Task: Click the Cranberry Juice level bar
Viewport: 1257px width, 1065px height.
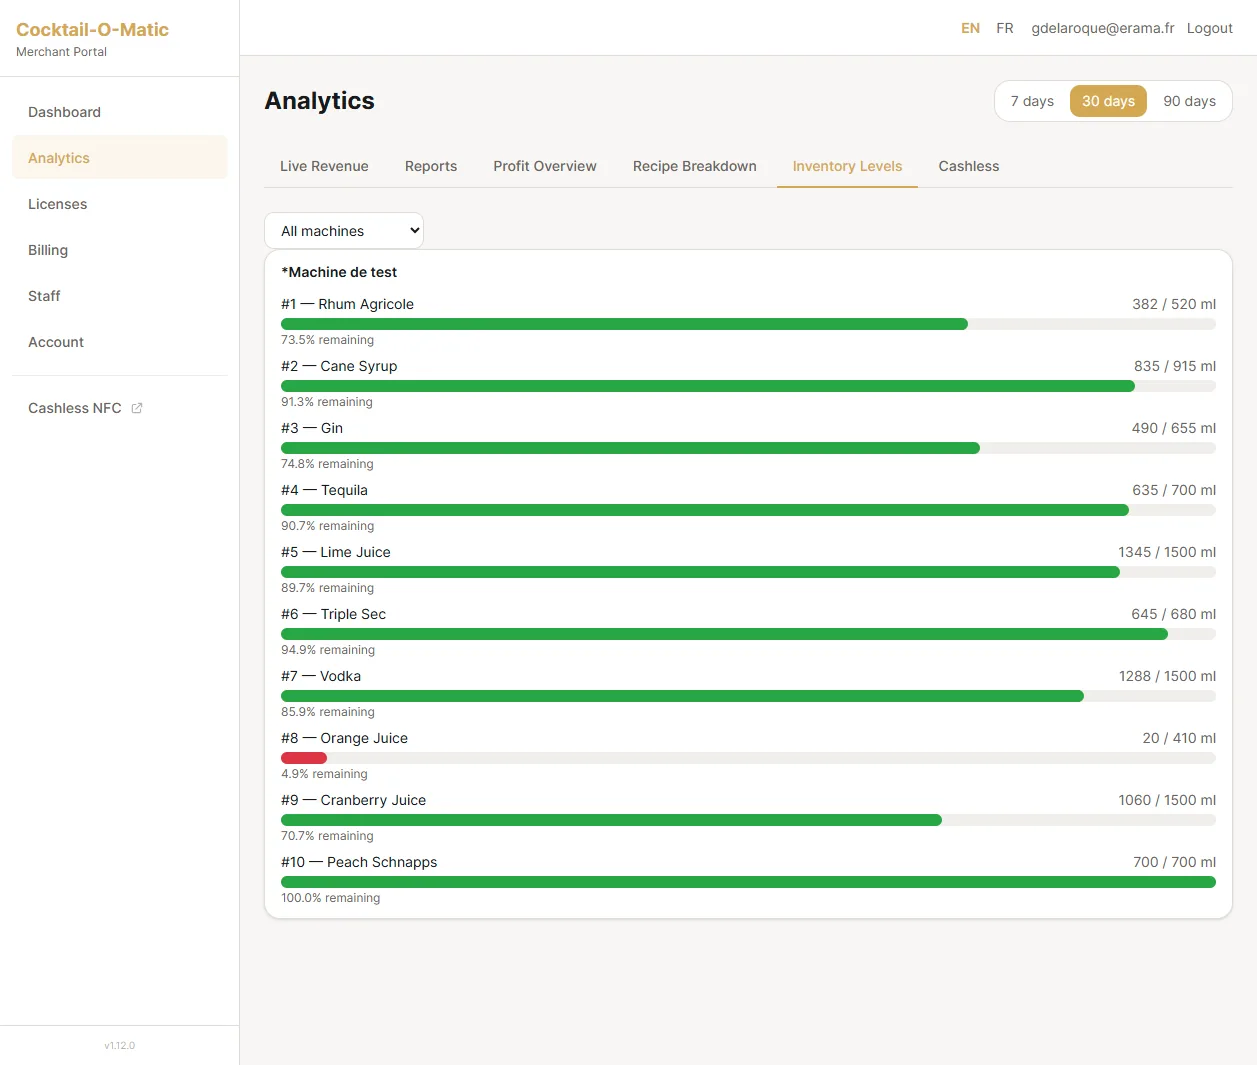Action: point(748,820)
